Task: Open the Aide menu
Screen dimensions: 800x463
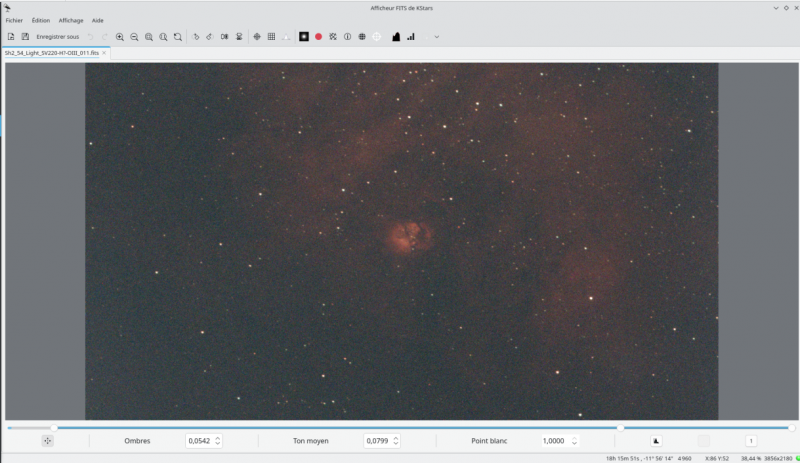Action: pos(97,20)
